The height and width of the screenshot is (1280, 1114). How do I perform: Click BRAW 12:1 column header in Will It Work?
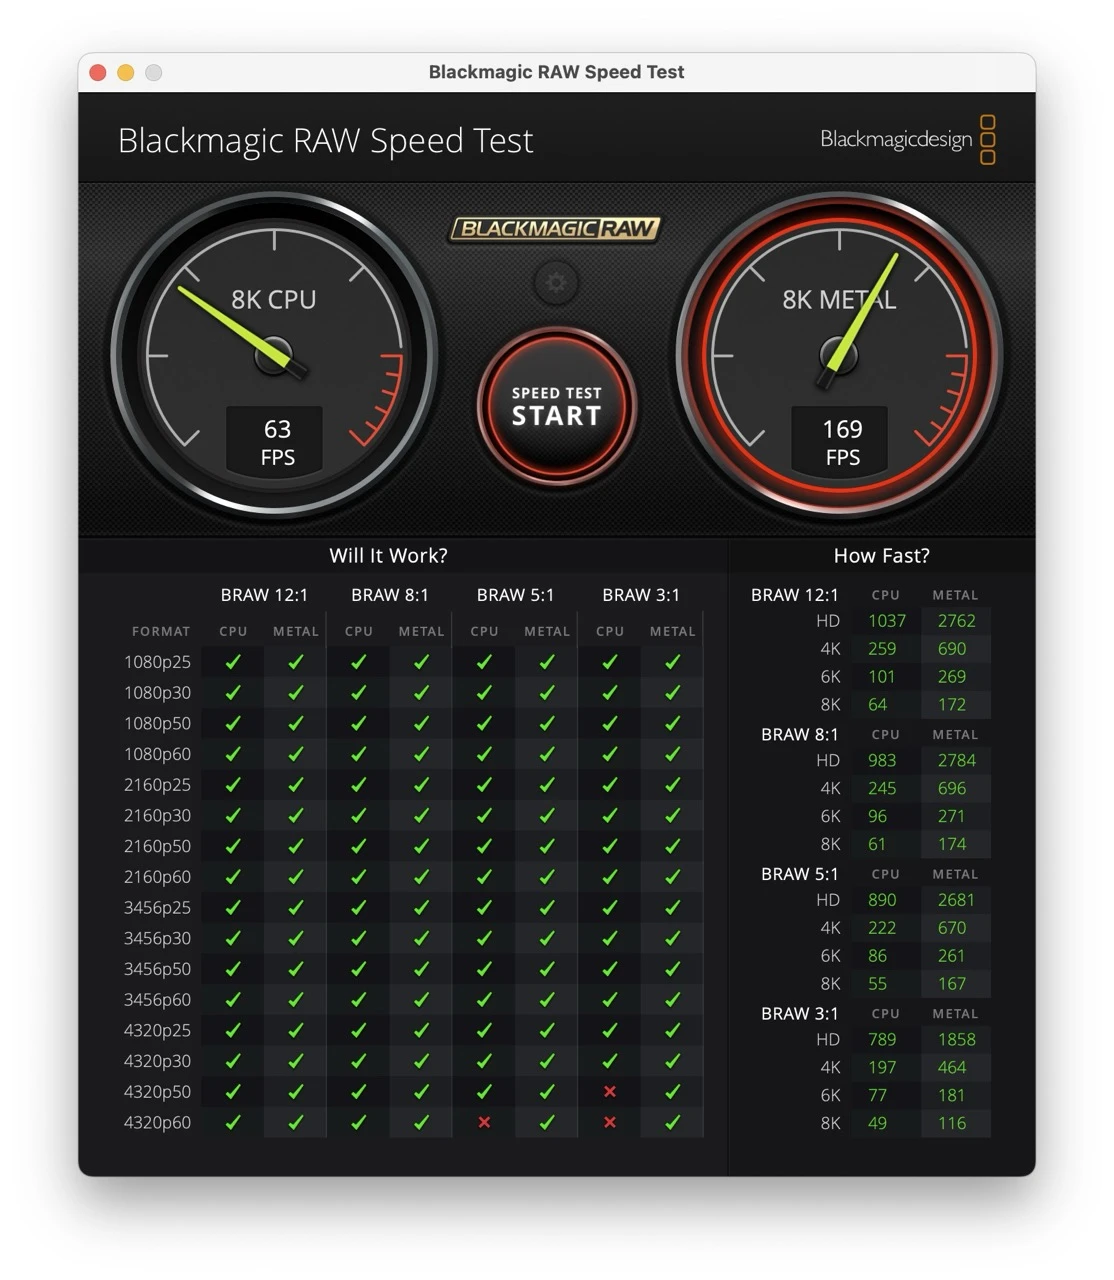coord(264,595)
